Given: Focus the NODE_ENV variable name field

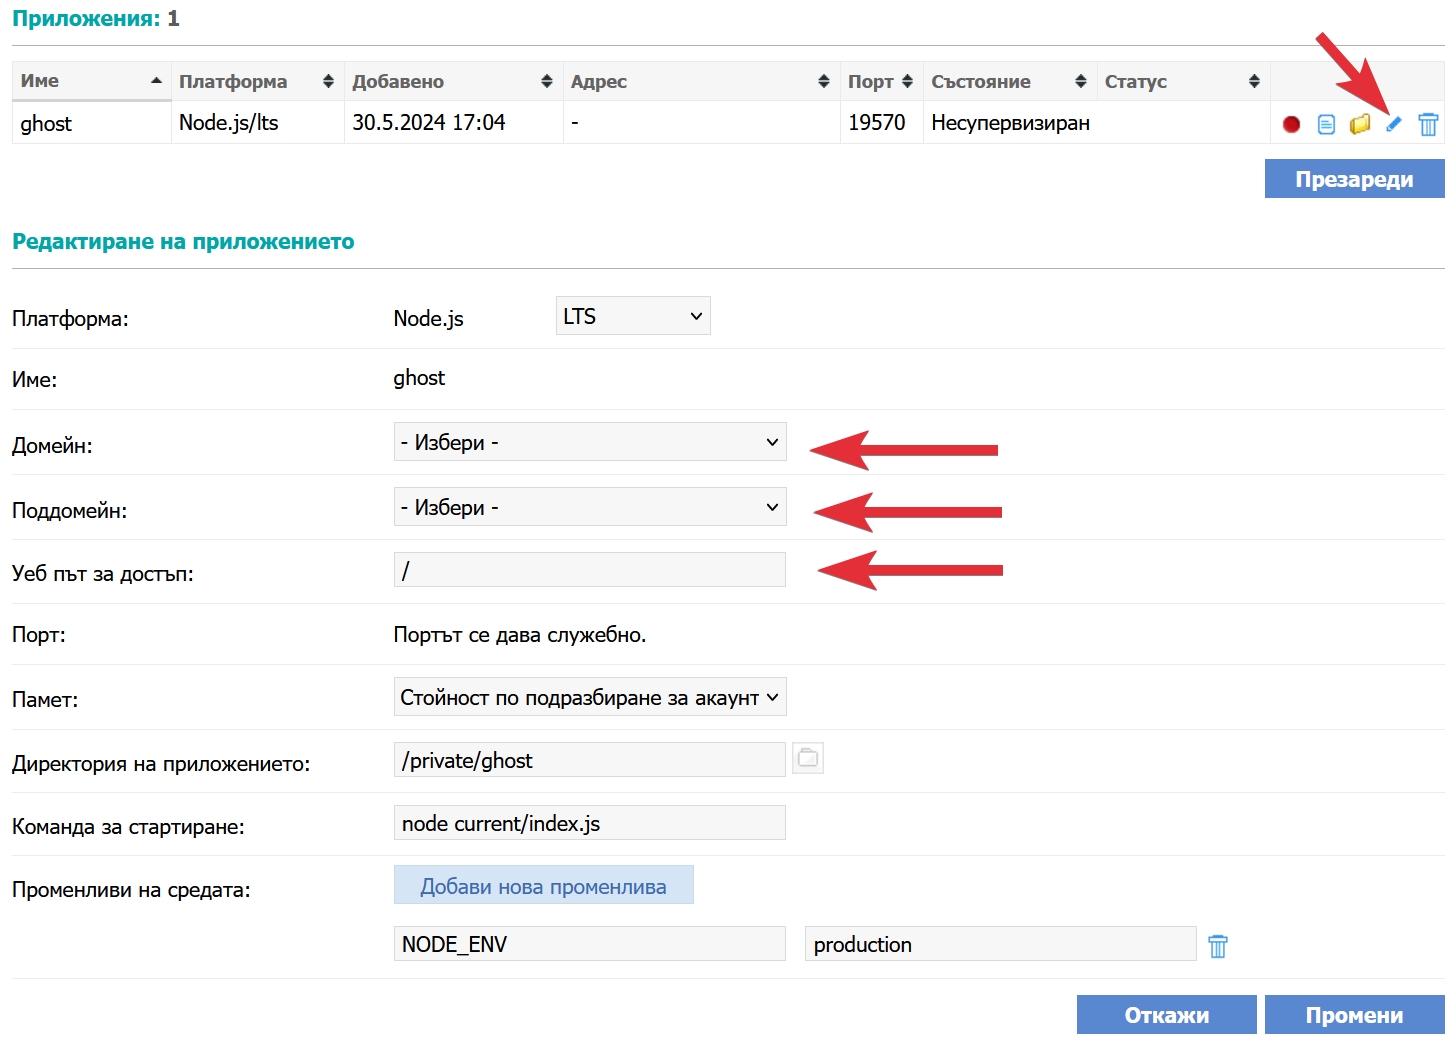Looking at the screenshot, I should (590, 944).
